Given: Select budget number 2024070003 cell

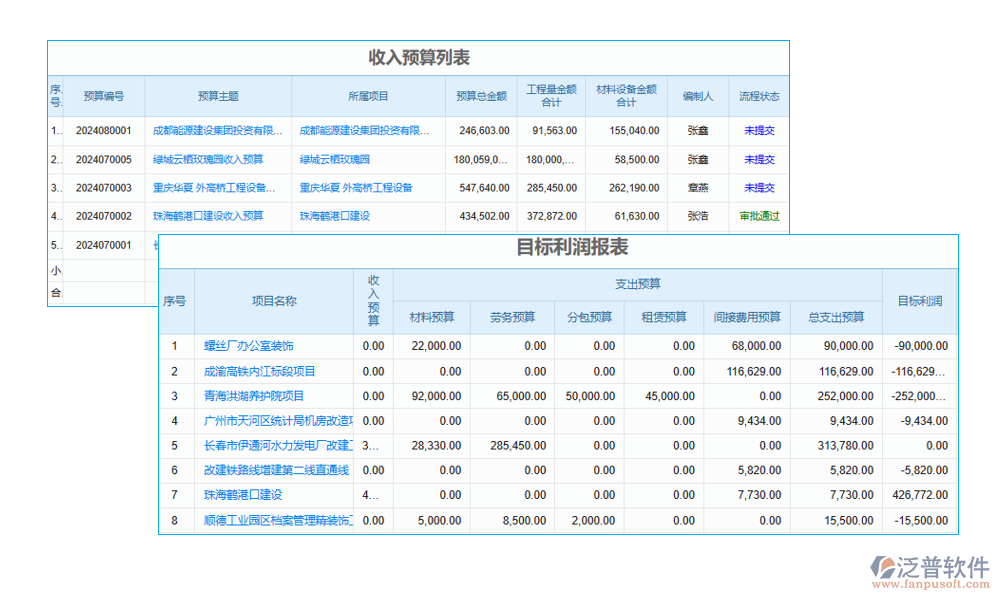Looking at the screenshot, I should point(104,188).
